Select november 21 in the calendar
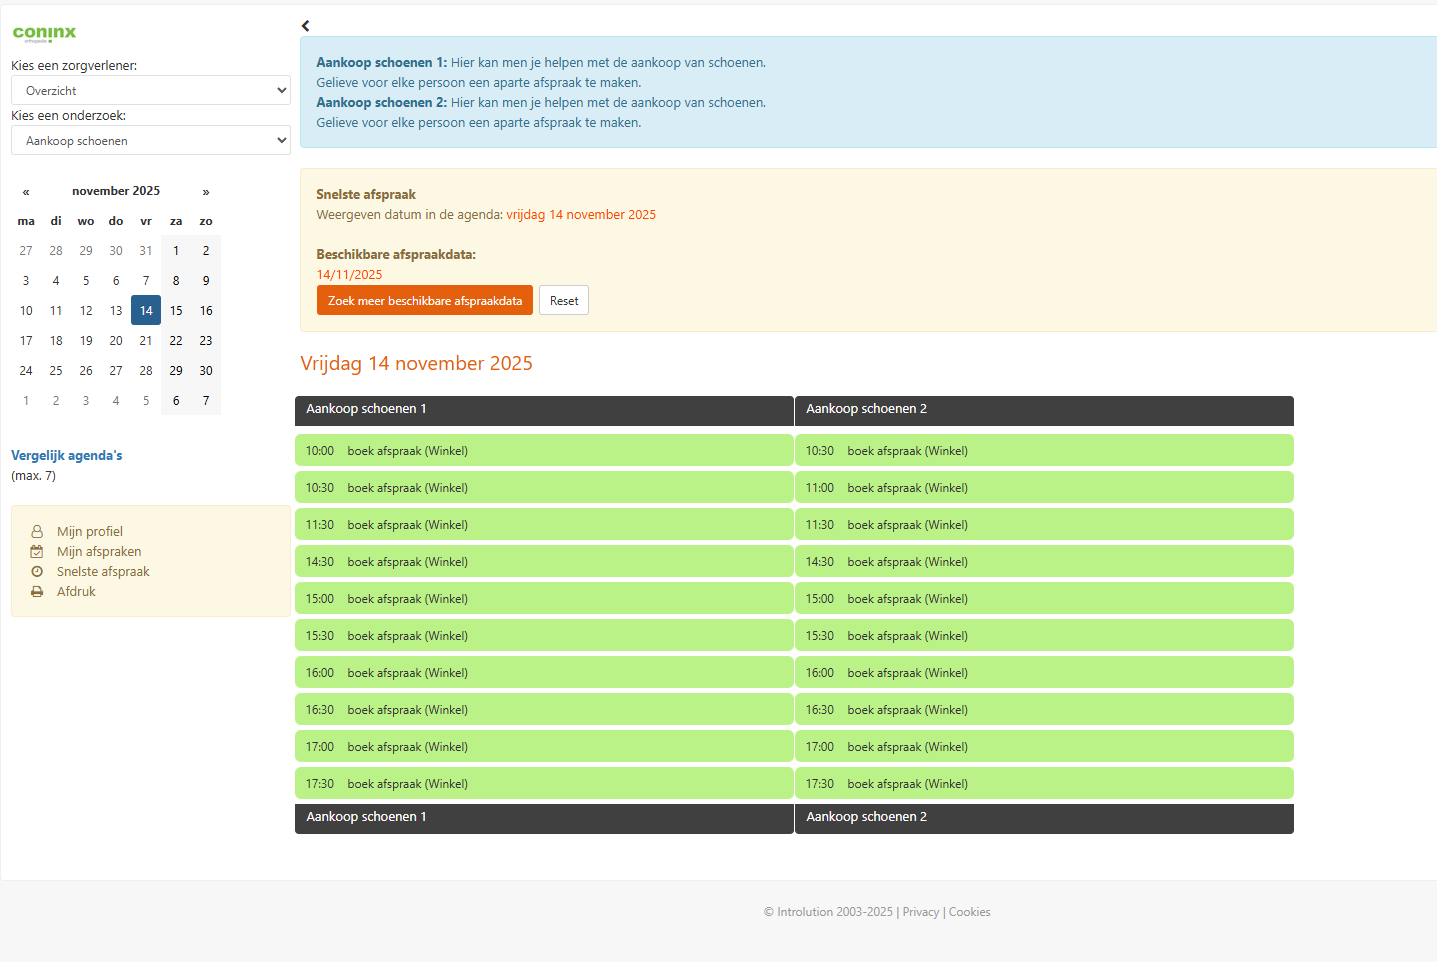The image size is (1437, 962). (x=146, y=341)
